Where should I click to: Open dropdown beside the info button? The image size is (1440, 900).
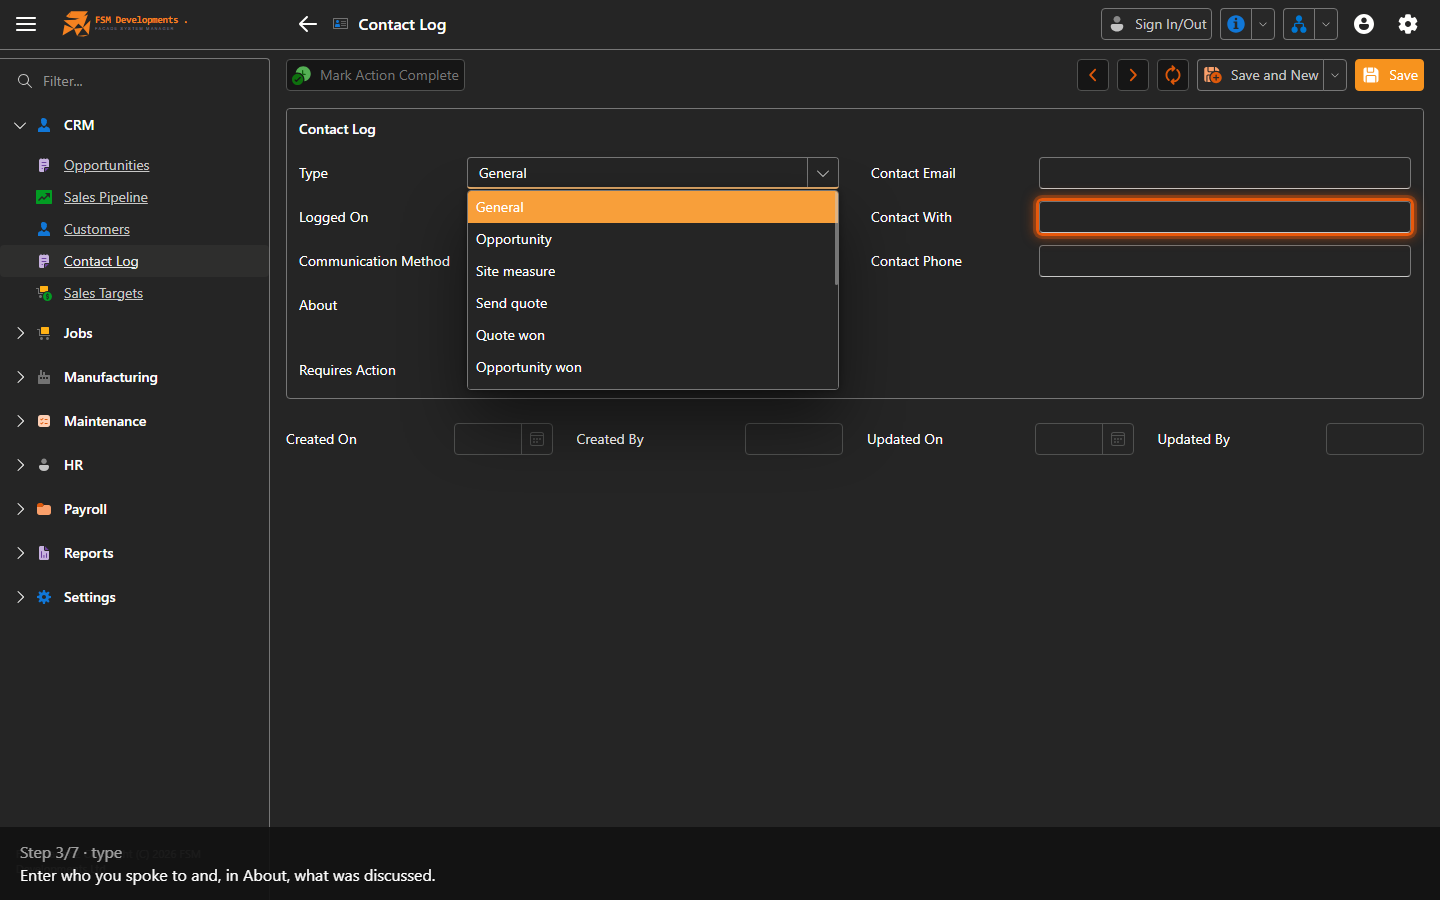[x=1263, y=24]
